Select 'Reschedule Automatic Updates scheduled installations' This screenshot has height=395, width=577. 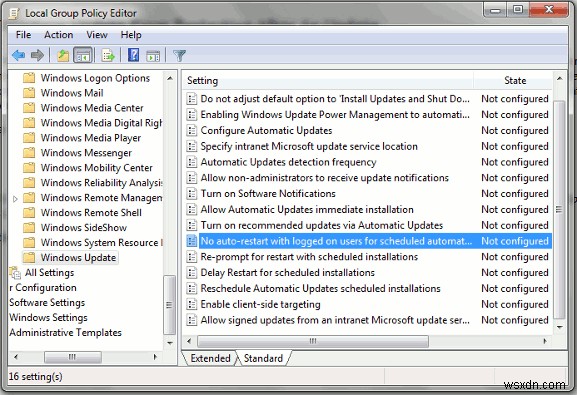point(368,288)
